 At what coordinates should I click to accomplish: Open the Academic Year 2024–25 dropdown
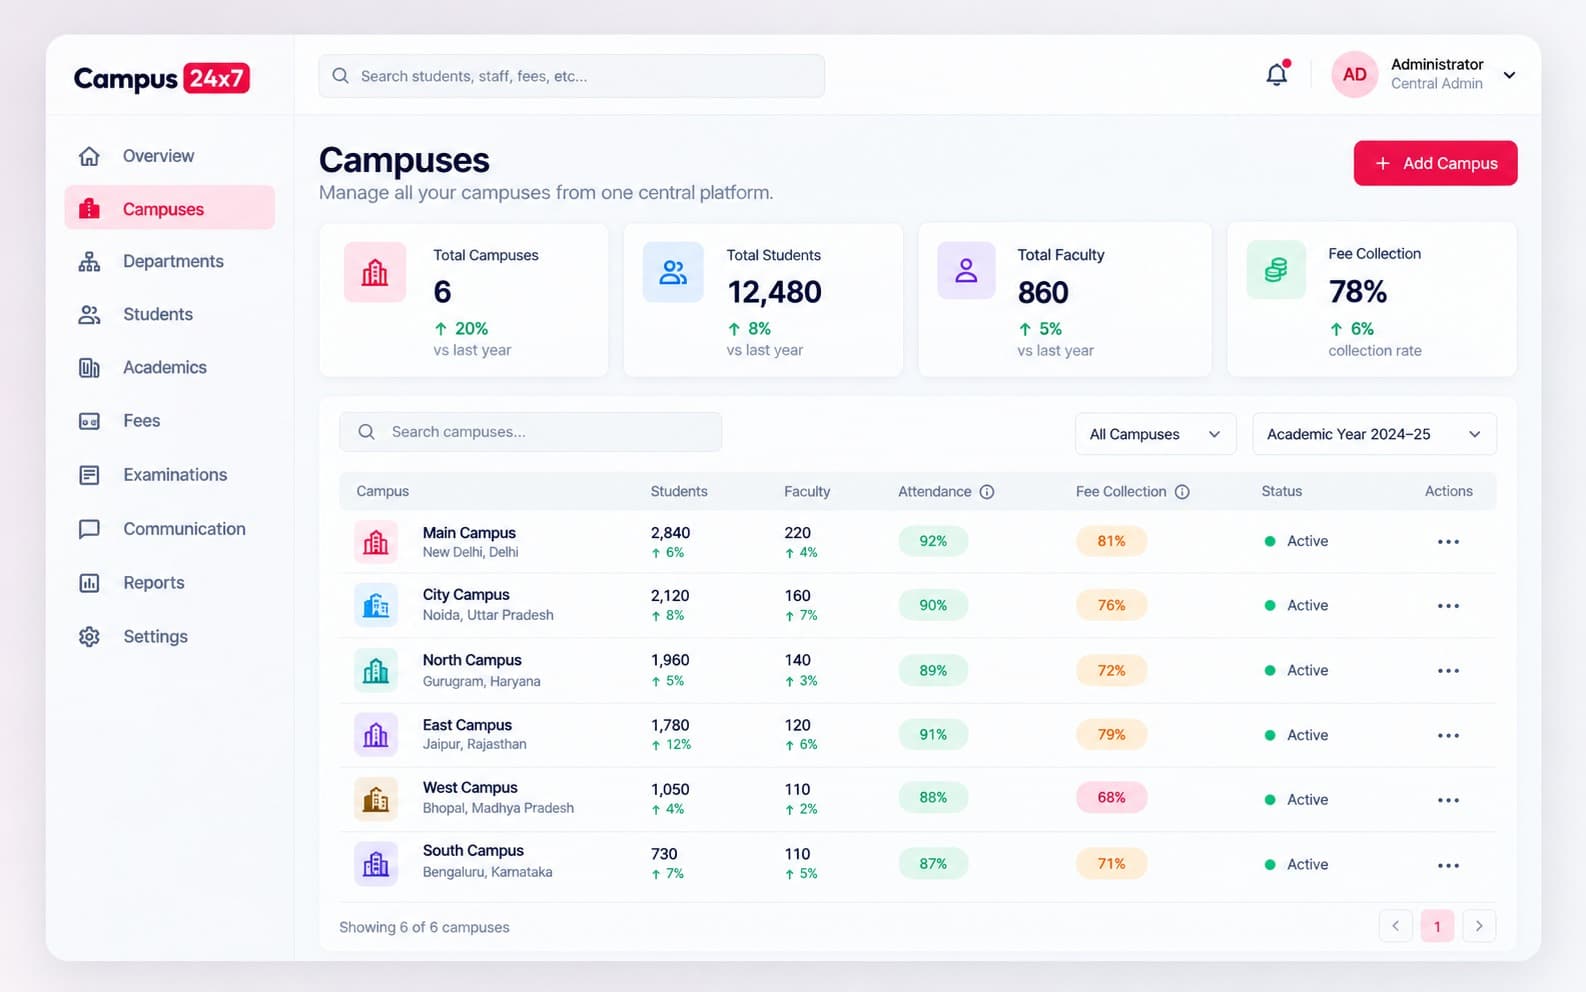[1374, 434]
